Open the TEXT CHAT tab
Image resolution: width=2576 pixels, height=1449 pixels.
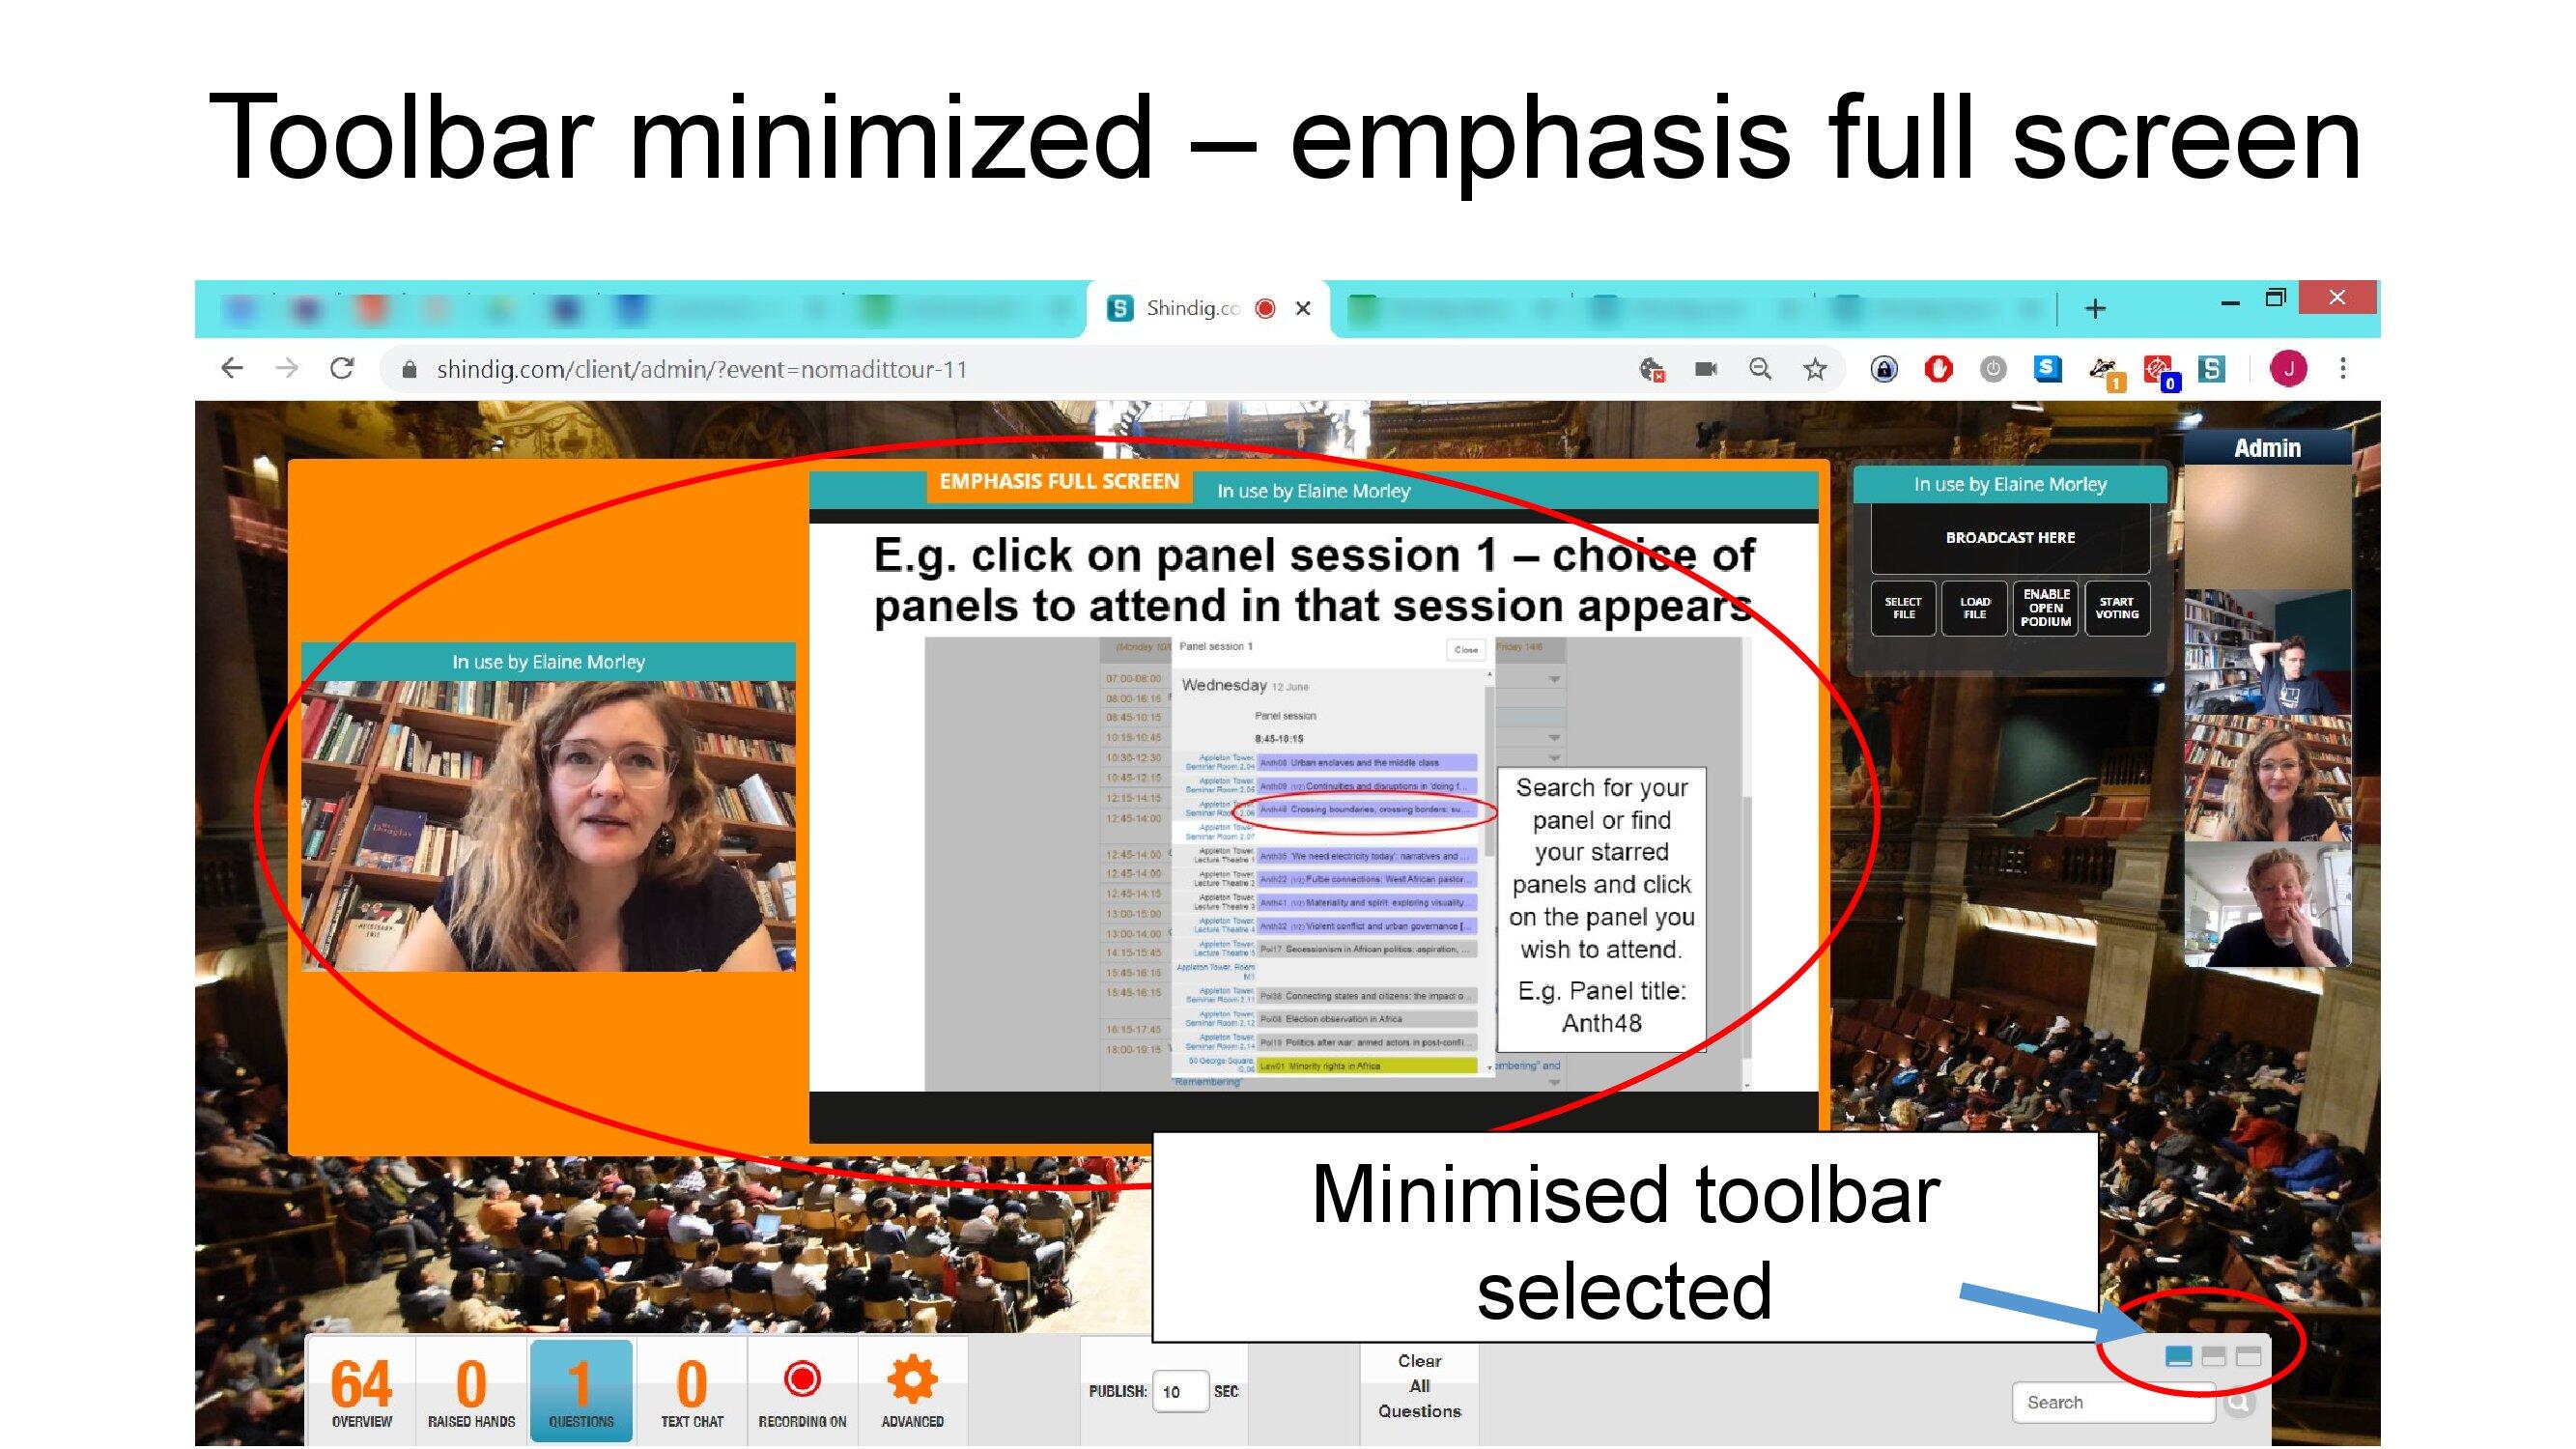click(x=691, y=1390)
